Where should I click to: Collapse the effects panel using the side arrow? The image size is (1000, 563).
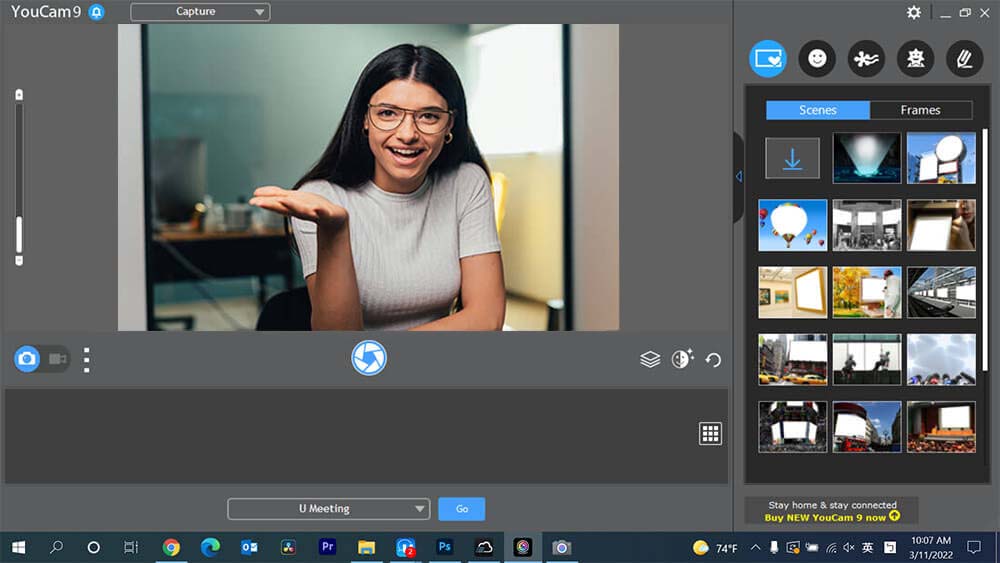click(x=739, y=177)
